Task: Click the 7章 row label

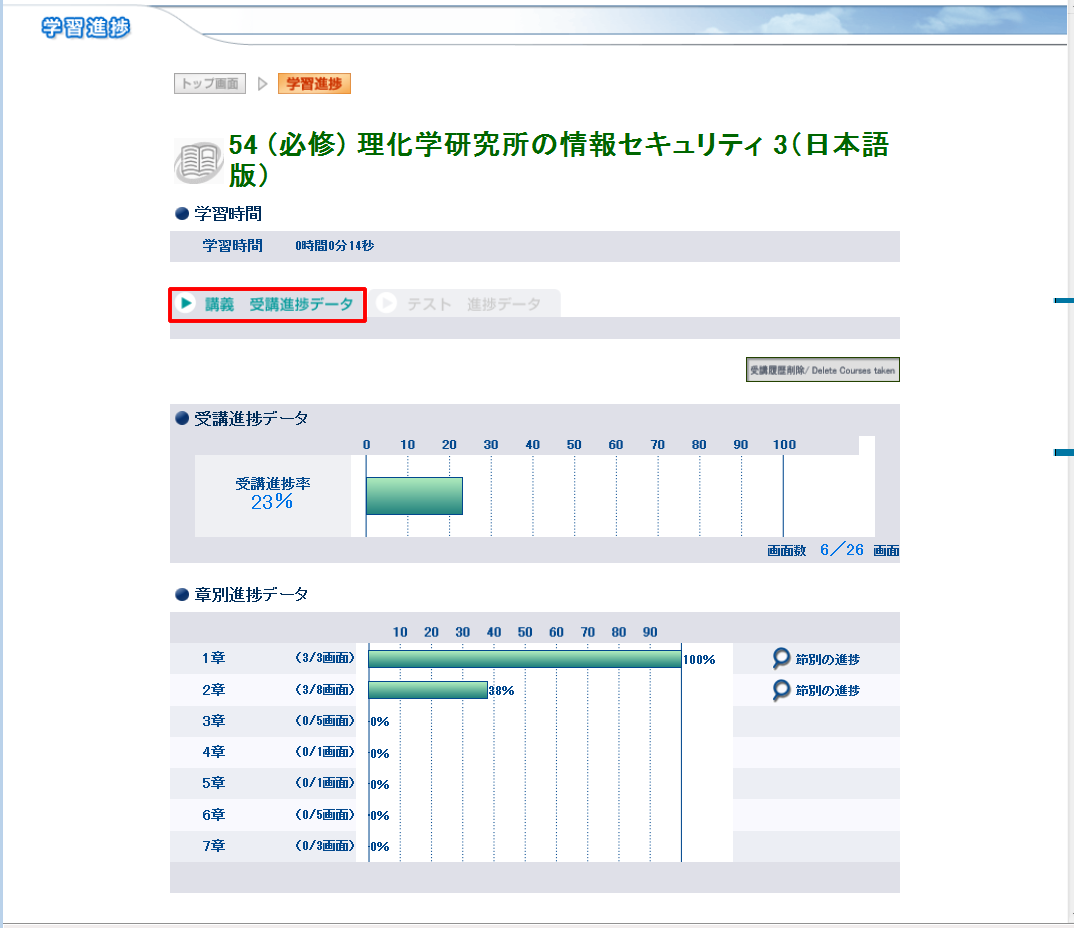Action: [x=214, y=846]
